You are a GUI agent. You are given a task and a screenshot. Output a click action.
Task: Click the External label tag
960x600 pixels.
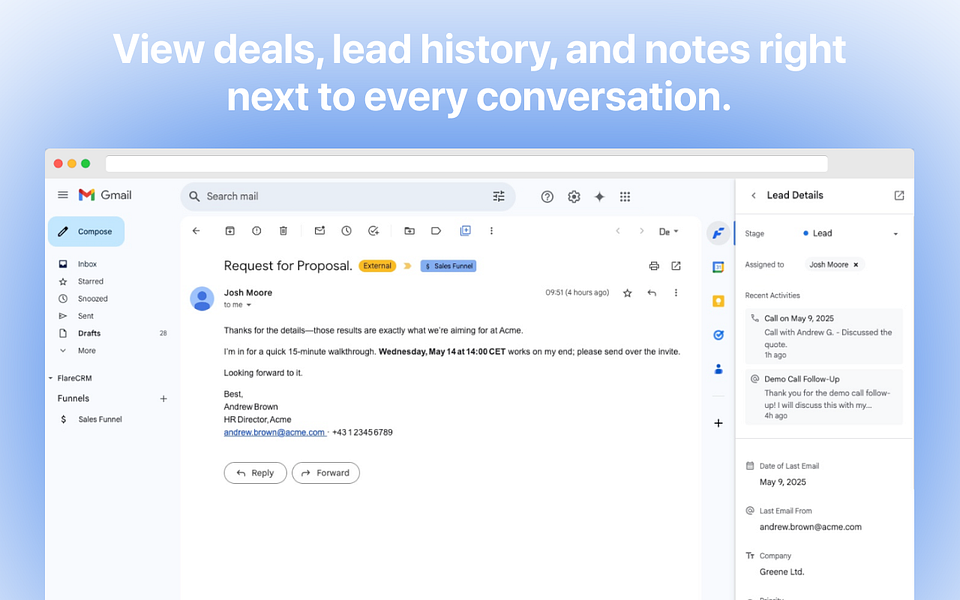[x=377, y=266]
